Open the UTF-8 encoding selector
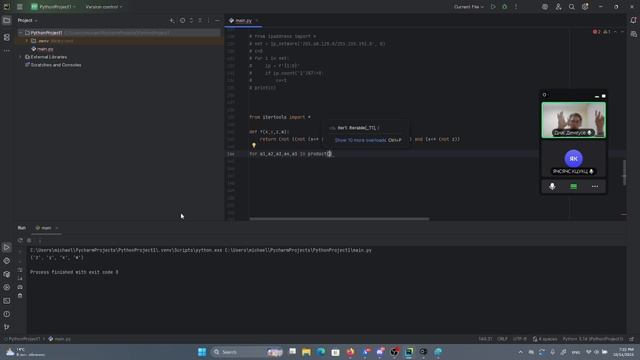The width and height of the screenshot is (640, 360). point(520,339)
